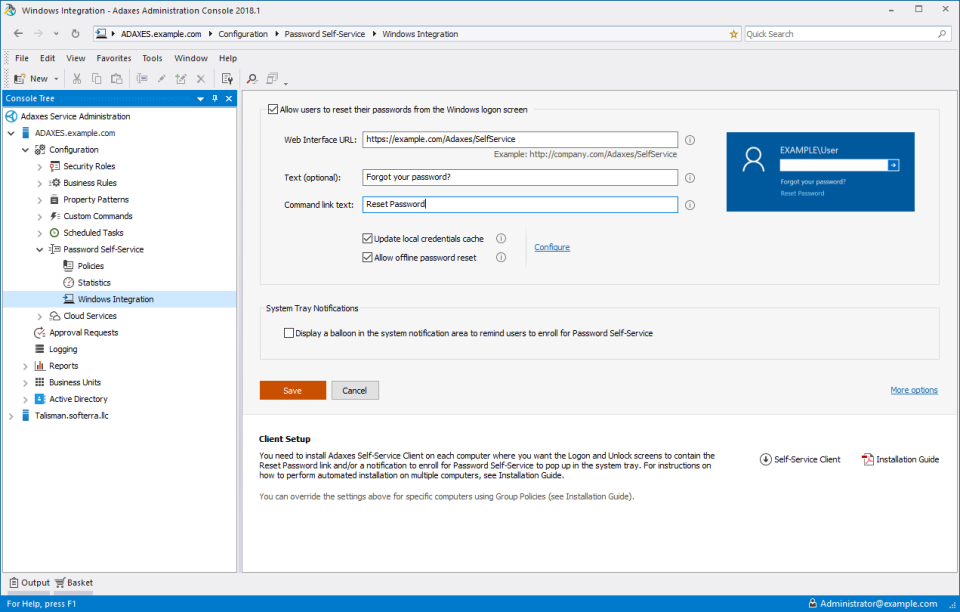Switch to the Basket tab
This screenshot has width=960, height=612.
[x=74, y=582]
